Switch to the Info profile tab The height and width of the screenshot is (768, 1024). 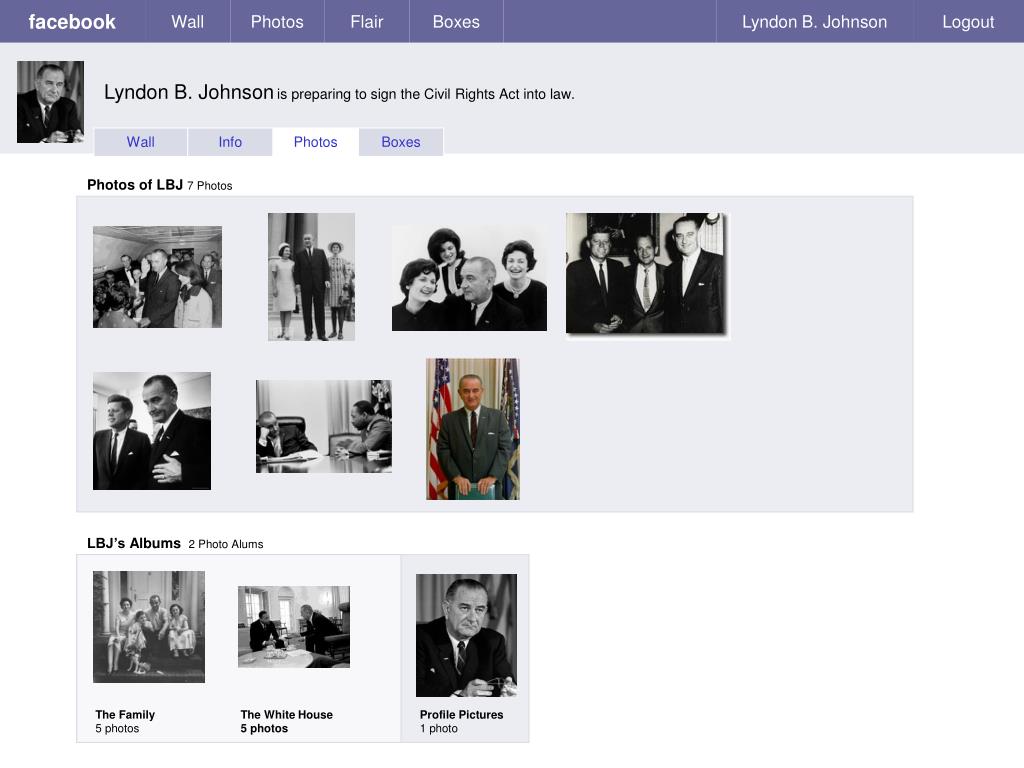click(230, 142)
